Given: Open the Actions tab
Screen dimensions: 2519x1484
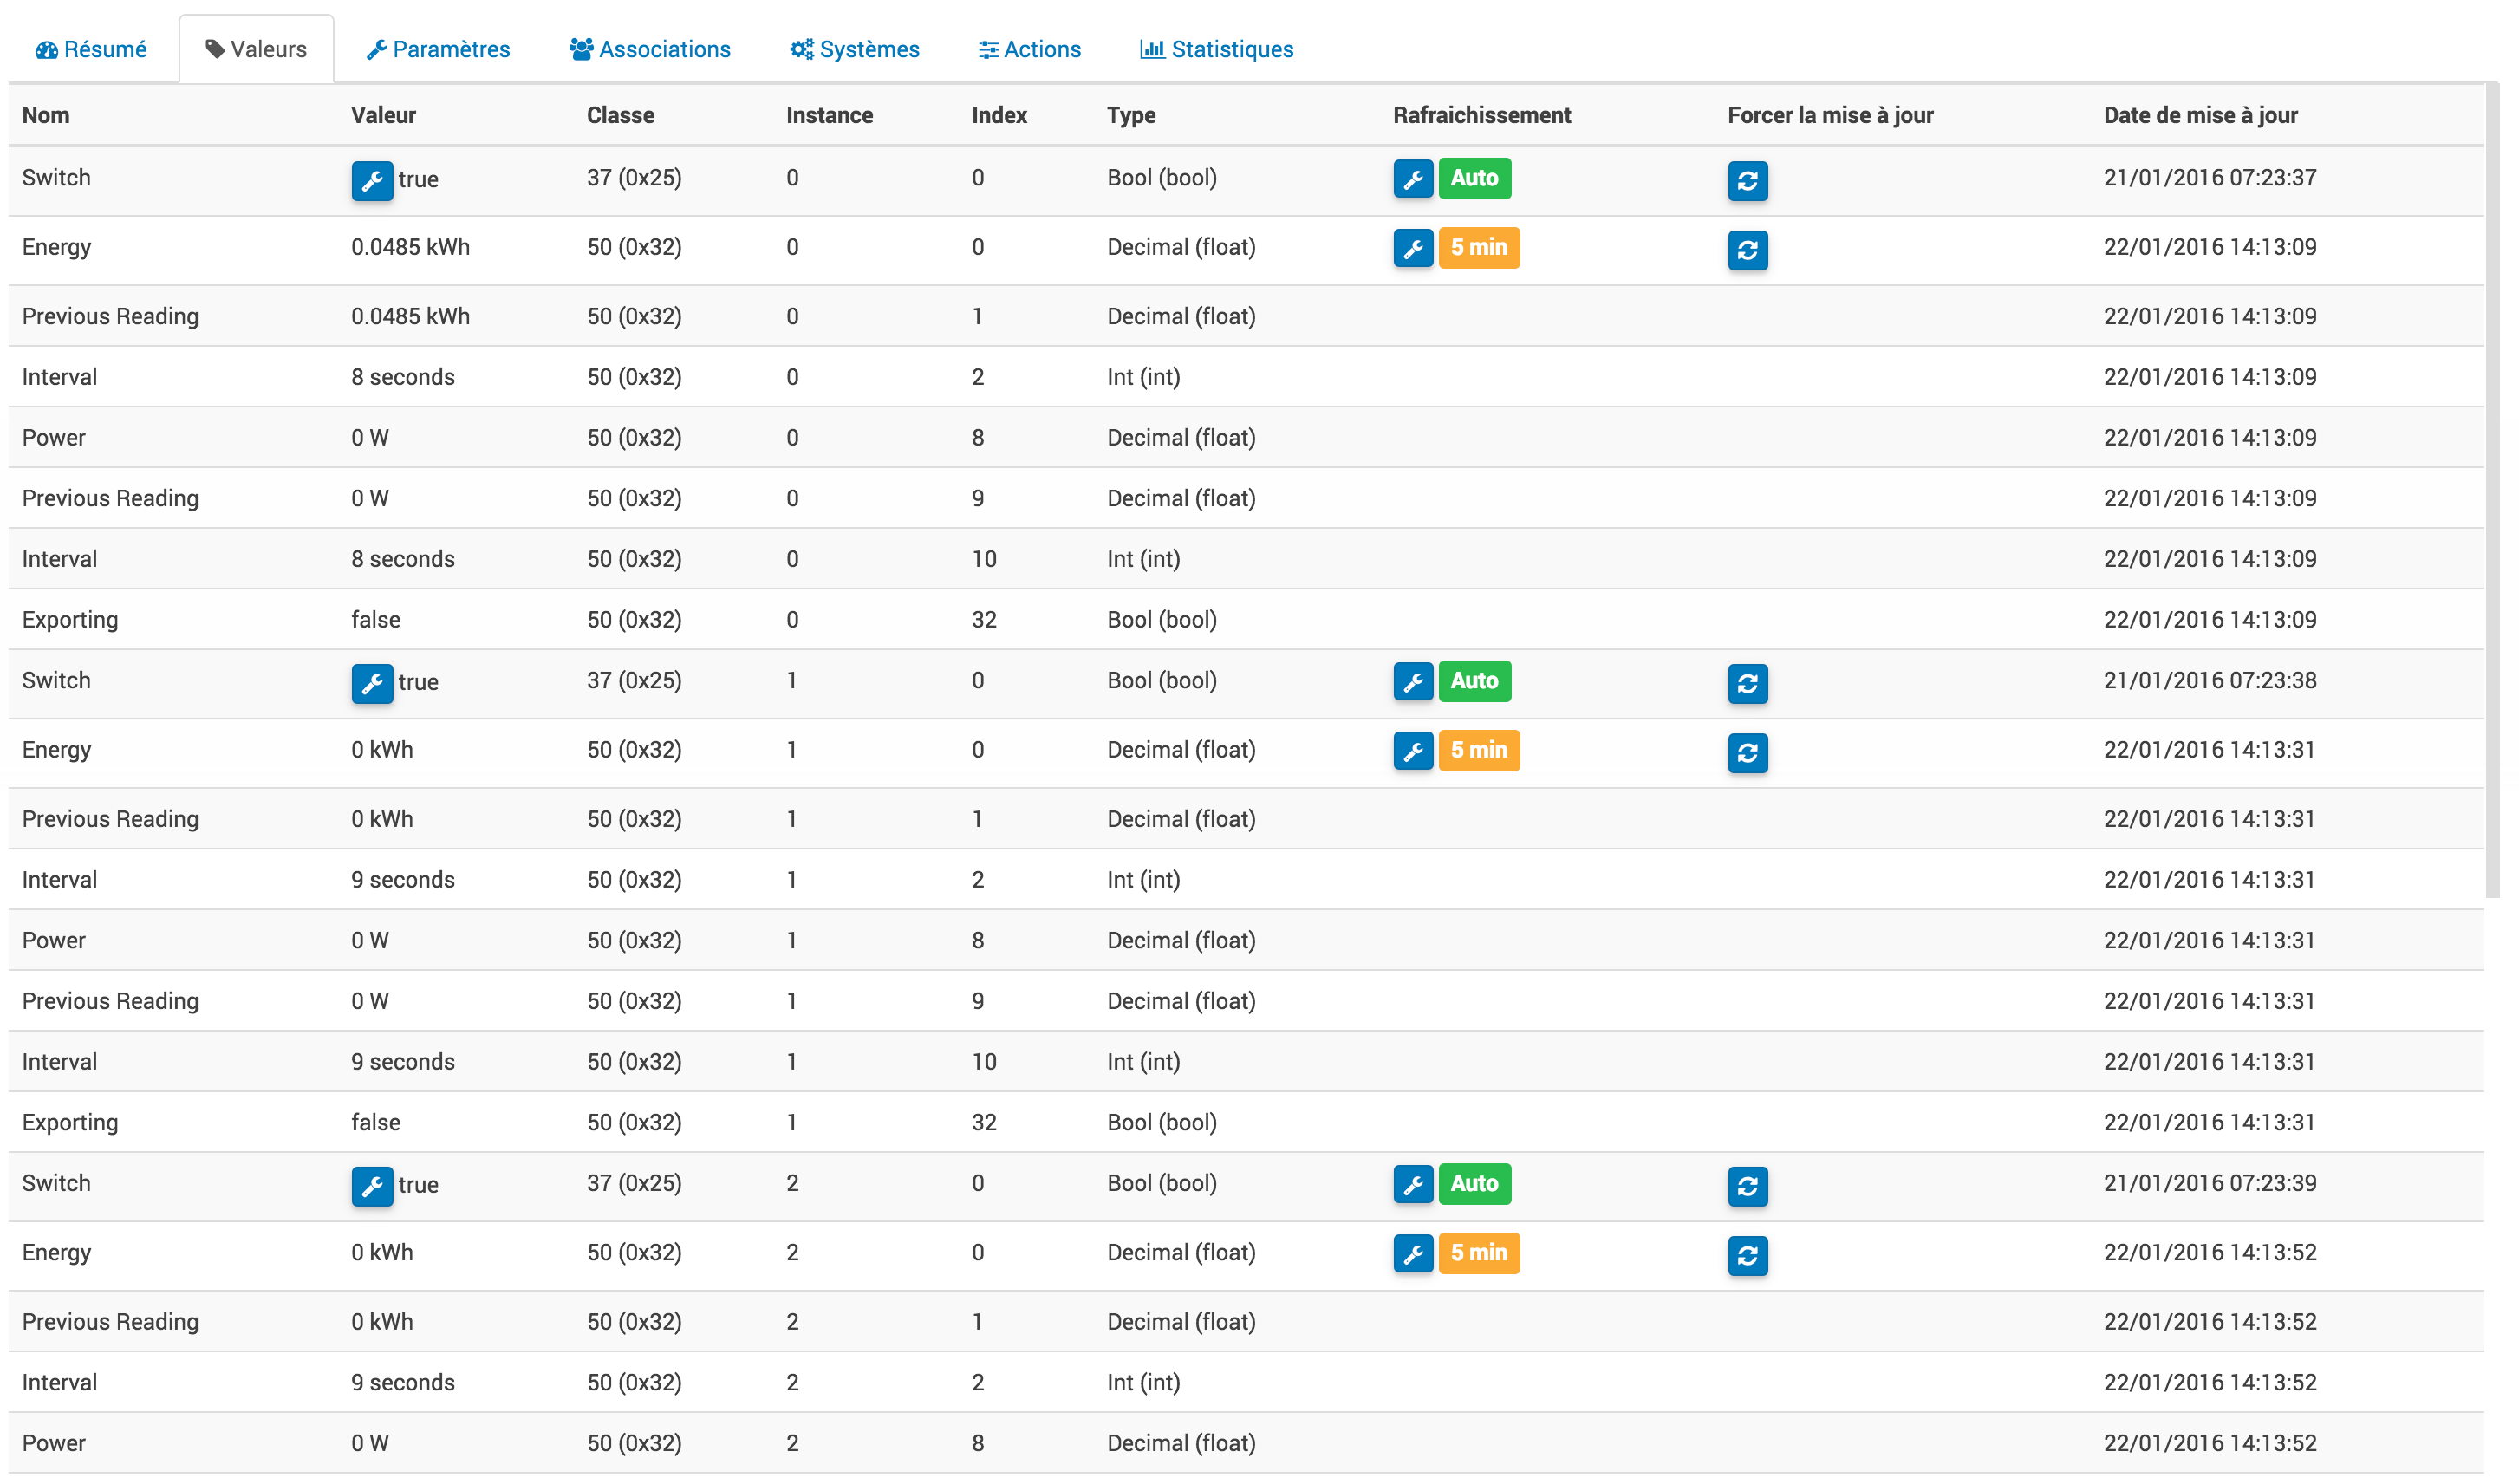Looking at the screenshot, I should [x=1031, y=49].
